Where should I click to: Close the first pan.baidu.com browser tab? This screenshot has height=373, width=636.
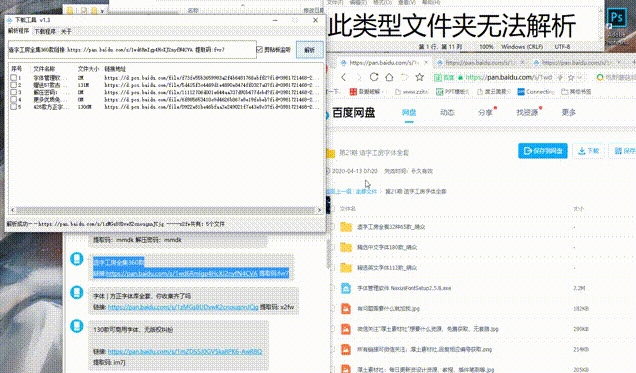pyautogui.click(x=426, y=62)
